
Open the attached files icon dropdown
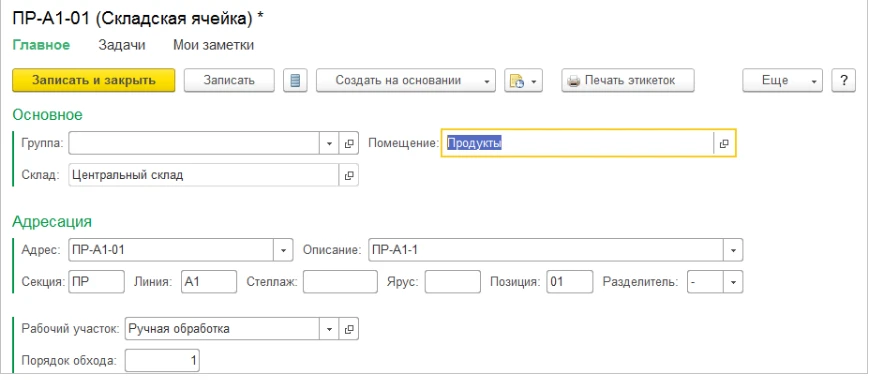point(523,80)
